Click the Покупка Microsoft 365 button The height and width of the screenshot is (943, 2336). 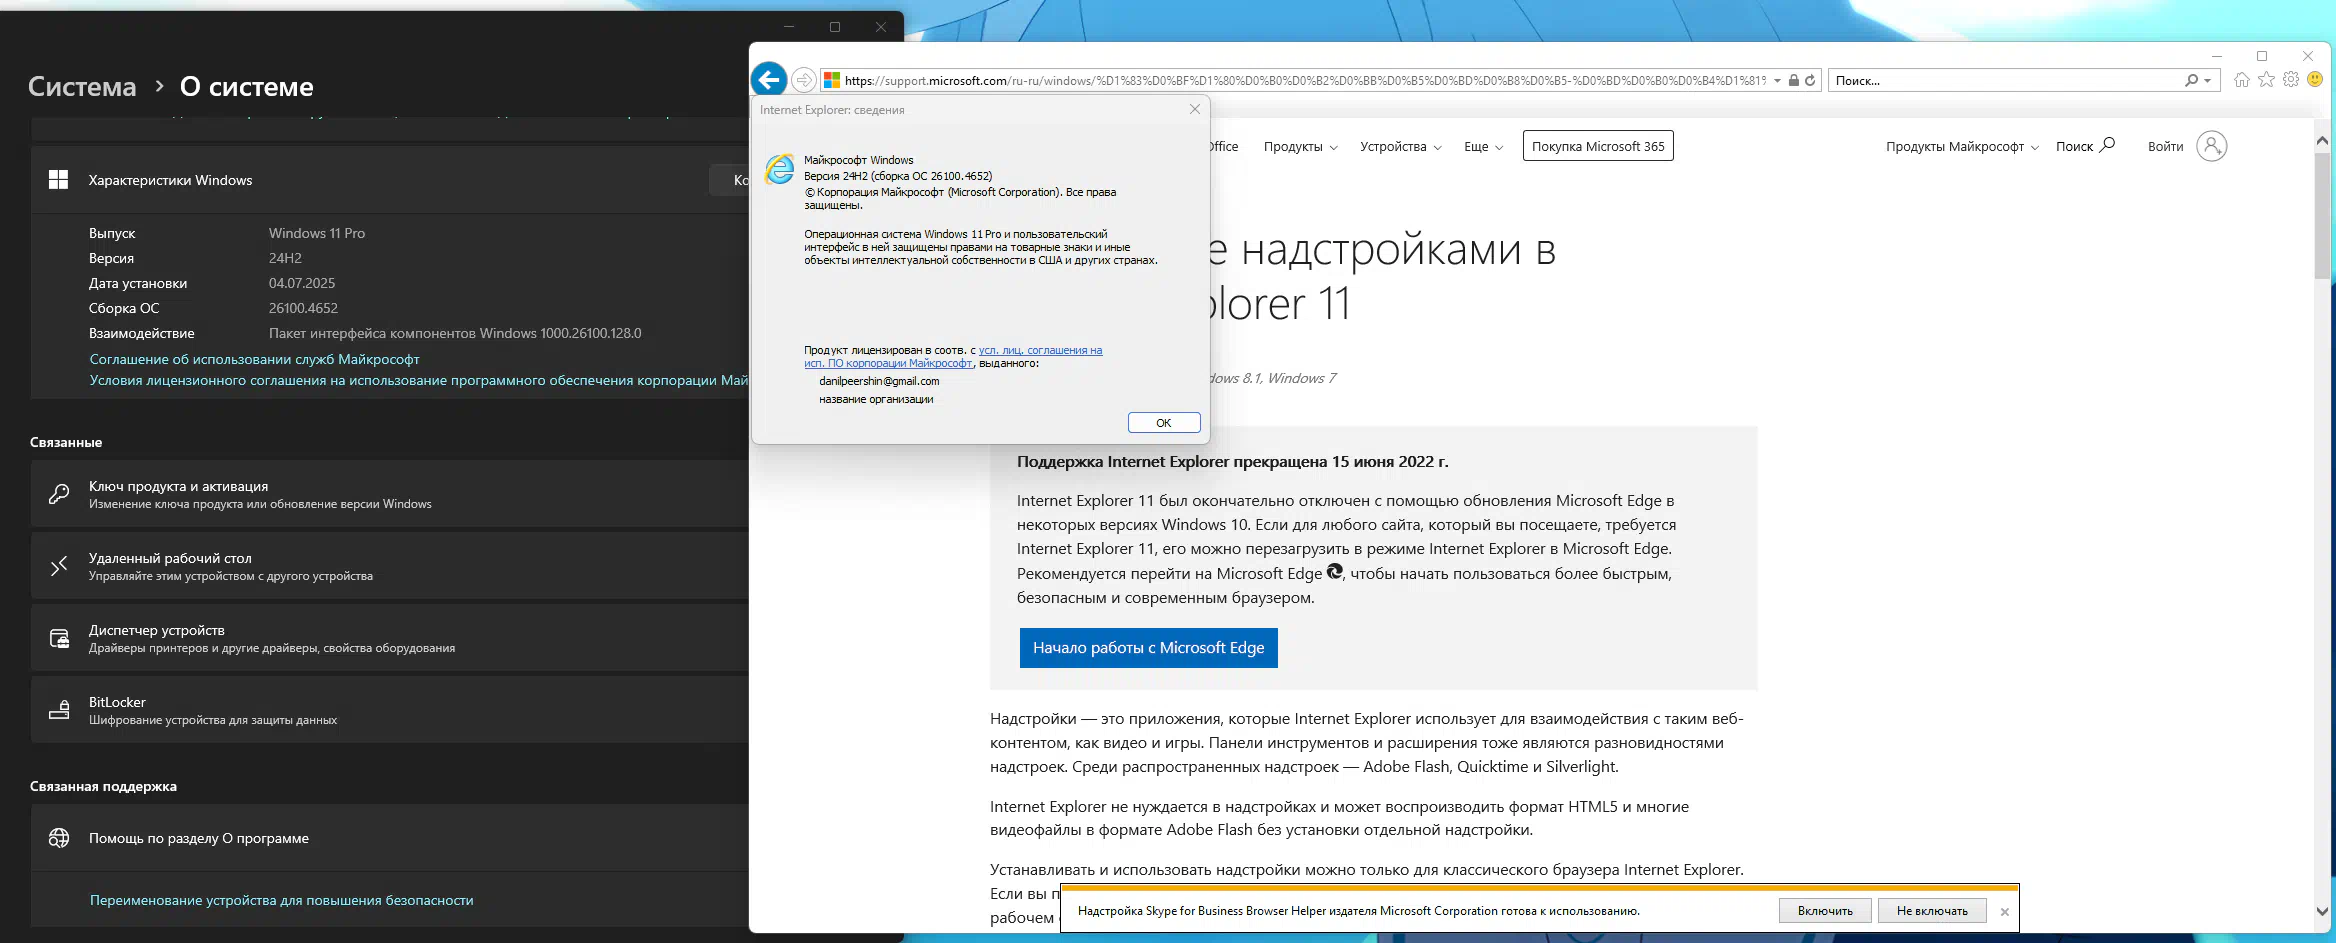1598,146
